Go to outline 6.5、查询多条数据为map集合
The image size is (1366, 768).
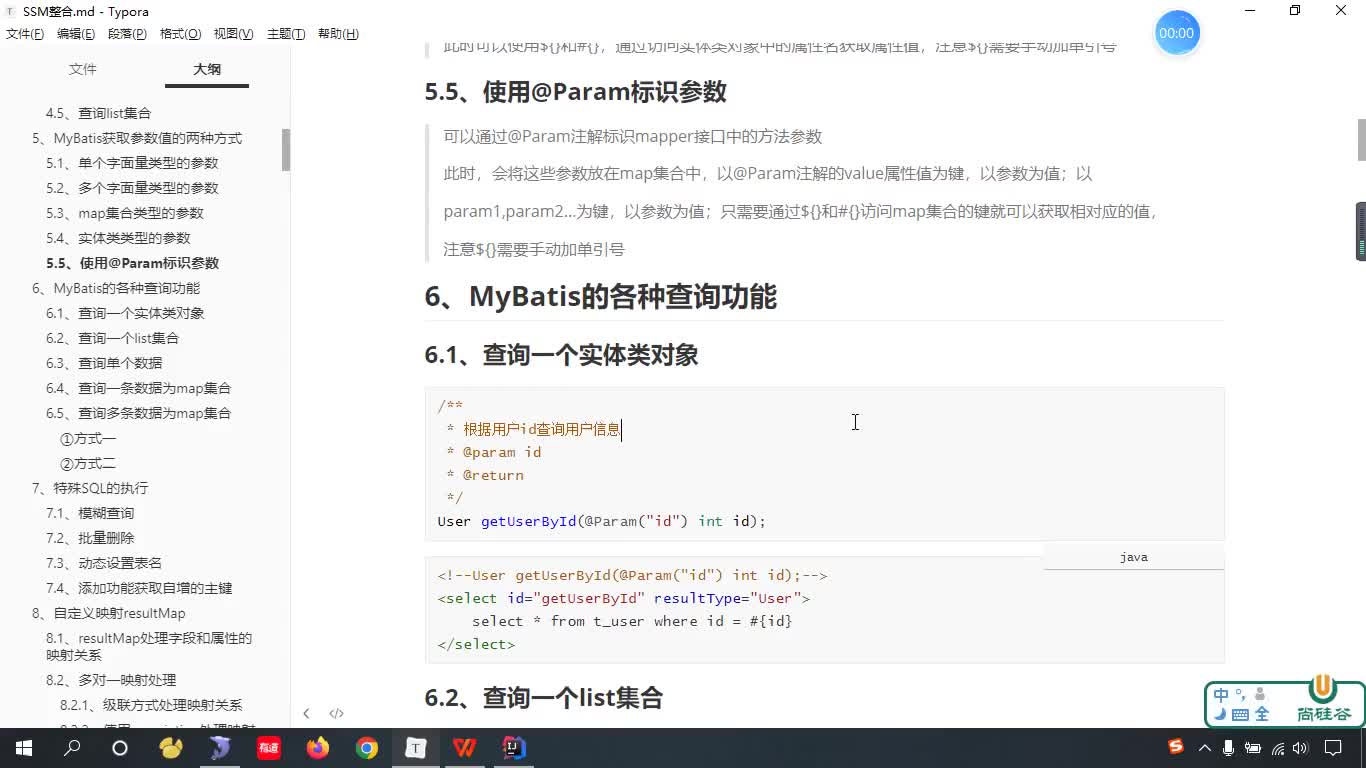(x=138, y=413)
